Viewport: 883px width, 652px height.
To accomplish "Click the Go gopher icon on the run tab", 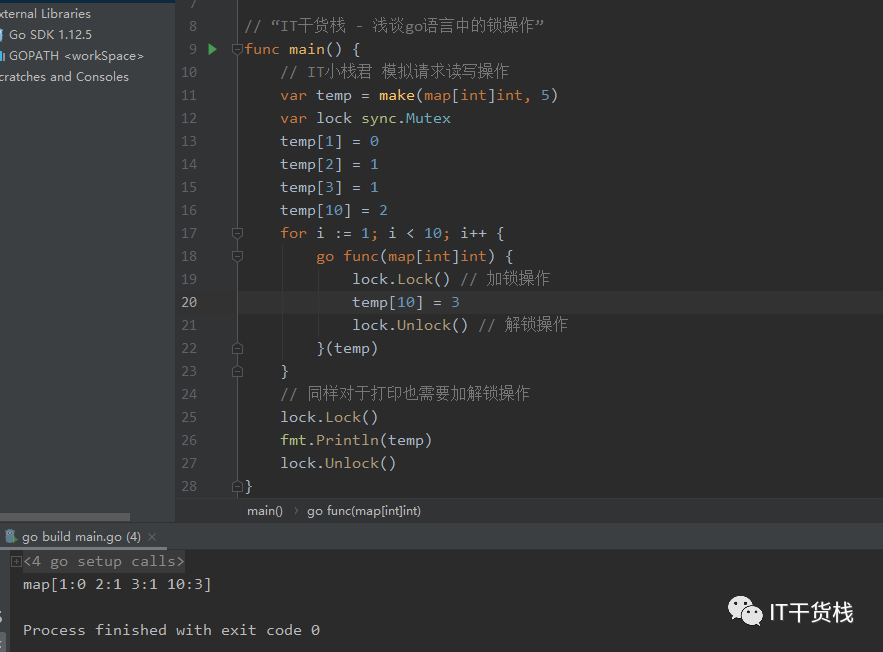I will point(11,536).
